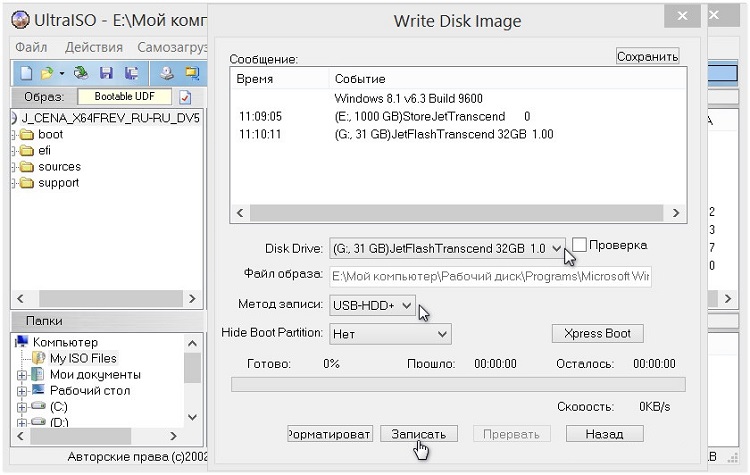Screen dimensions: 750x475
Task: Click the Рабочий стол desktop icon
Action: pyautogui.click(x=38, y=390)
